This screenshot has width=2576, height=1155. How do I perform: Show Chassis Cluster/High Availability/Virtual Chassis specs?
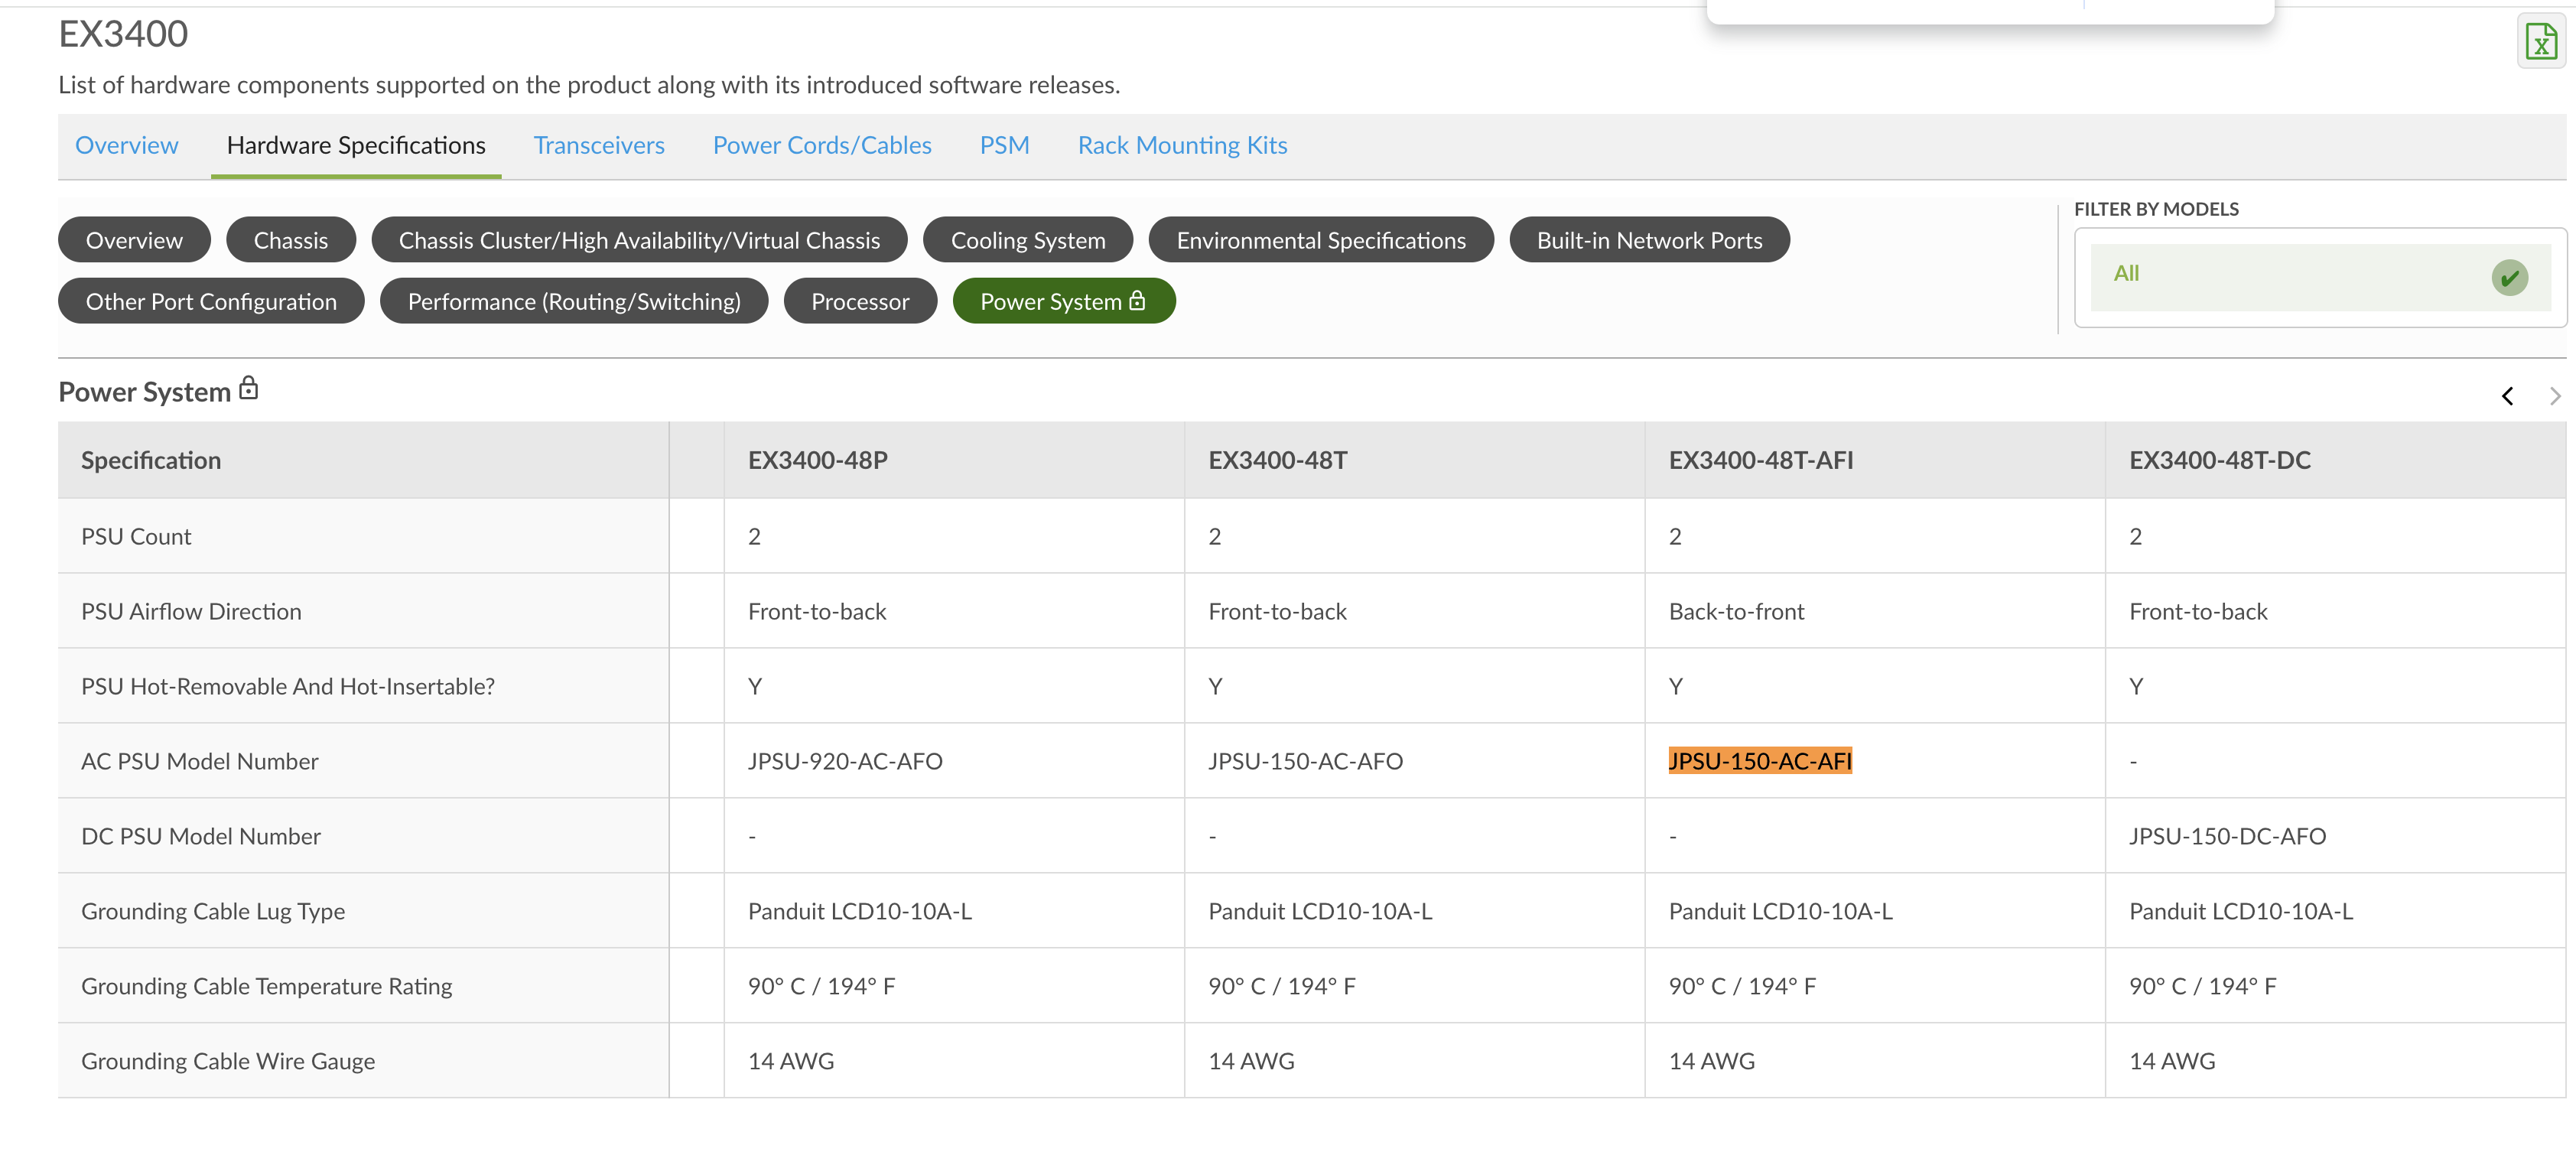pyautogui.click(x=639, y=240)
